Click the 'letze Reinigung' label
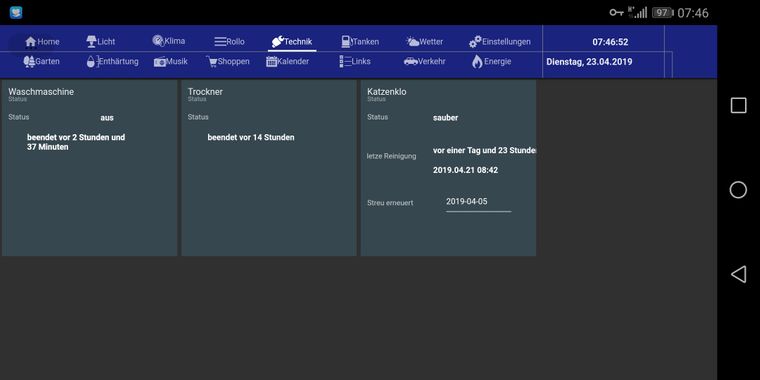The image size is (760, 380). (x=392, y=156)
